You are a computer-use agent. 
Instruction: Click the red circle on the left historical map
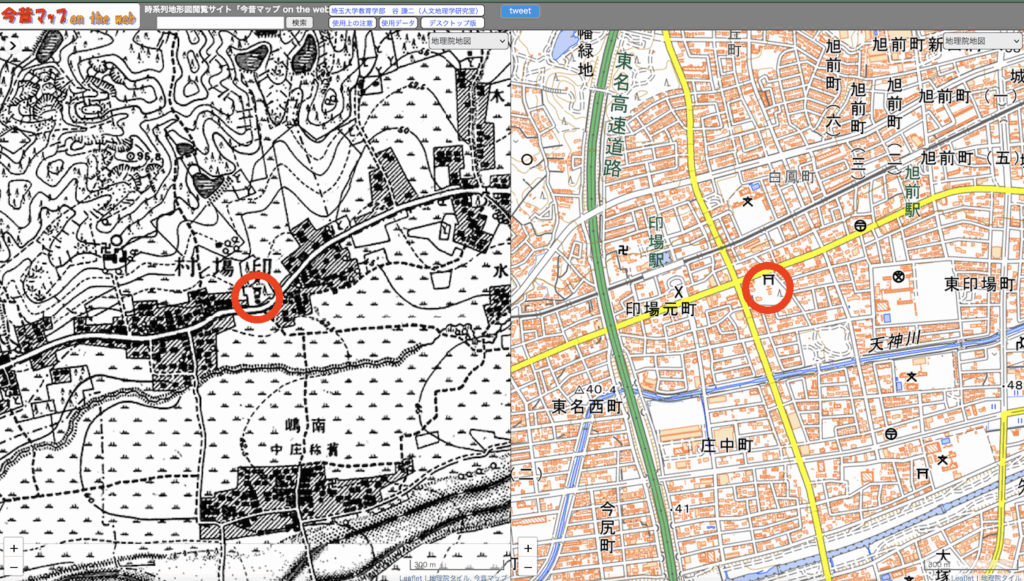257,297
